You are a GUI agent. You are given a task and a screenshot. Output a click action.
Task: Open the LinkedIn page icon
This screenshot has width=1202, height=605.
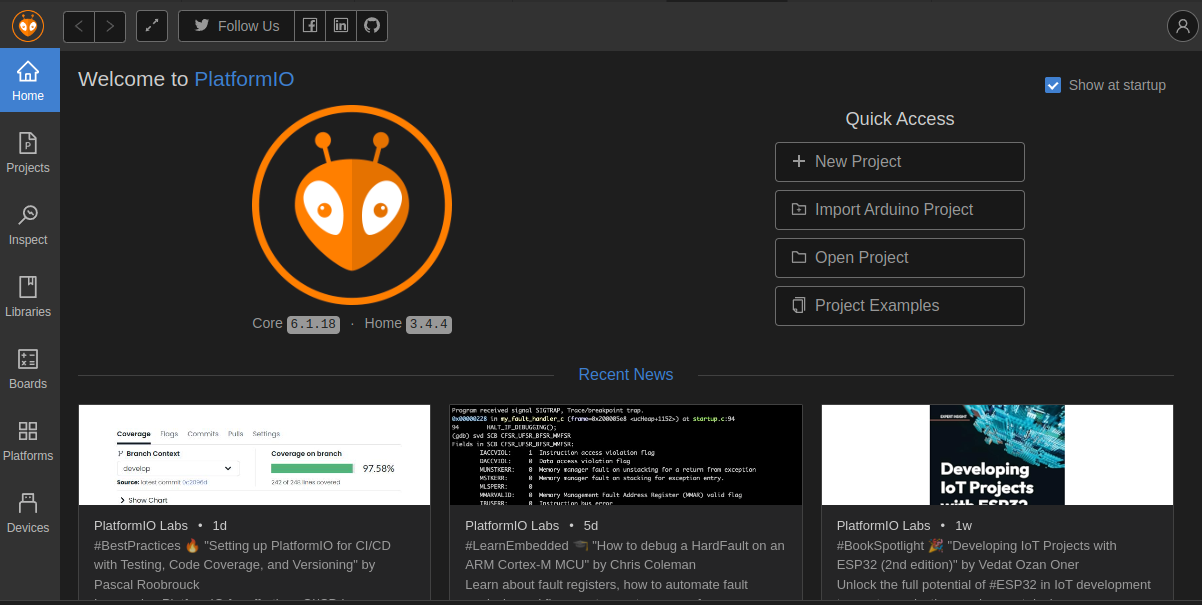coord(341,26)
